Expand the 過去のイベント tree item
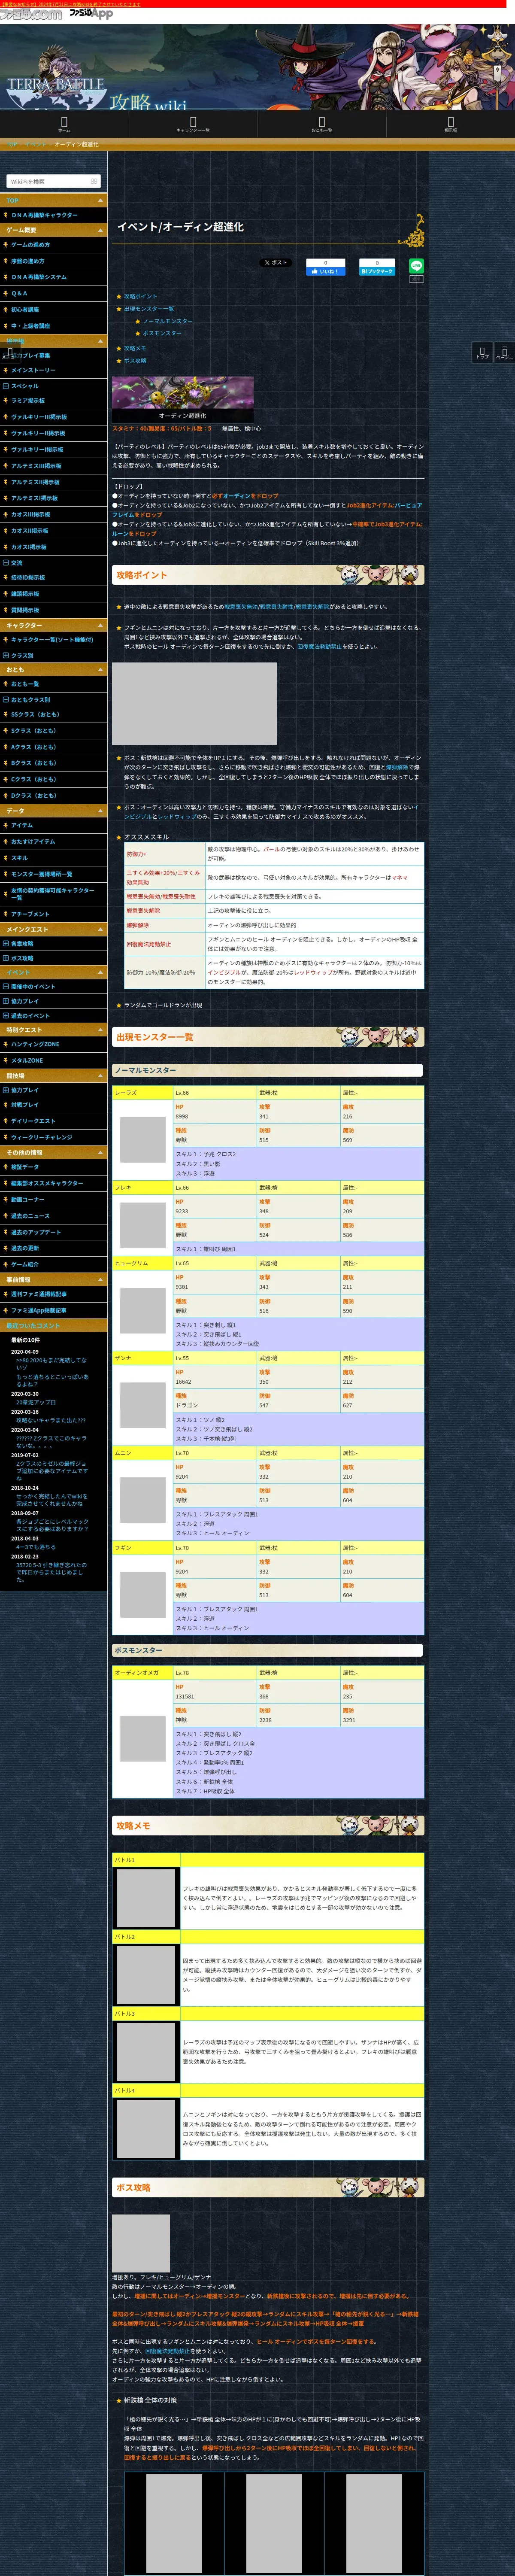Screen dimensions: 515x2576 tap(6, 1015)
